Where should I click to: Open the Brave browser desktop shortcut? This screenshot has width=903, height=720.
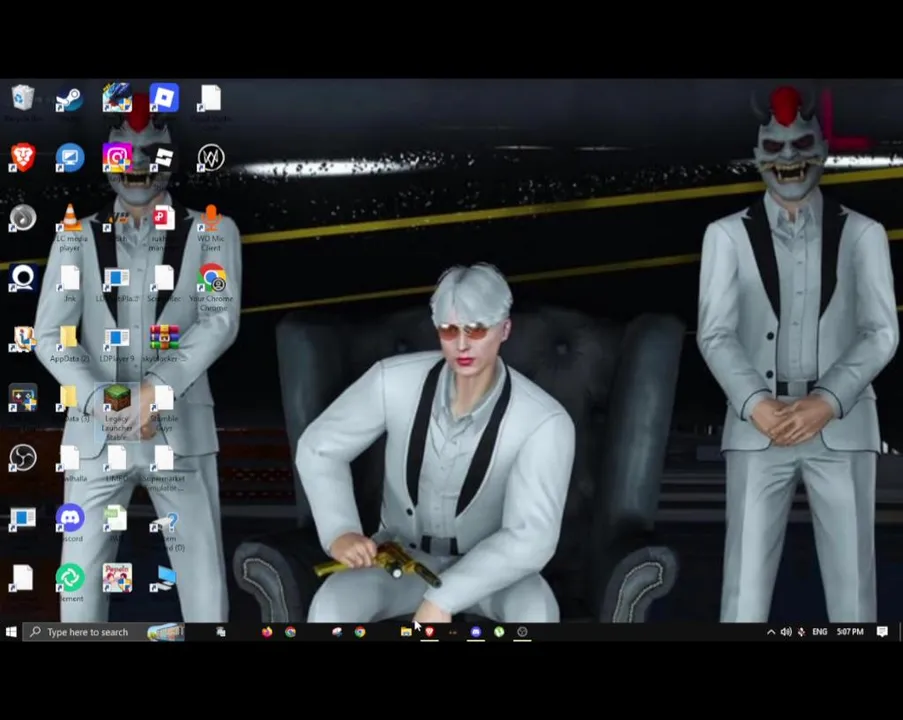click(23, 158)
